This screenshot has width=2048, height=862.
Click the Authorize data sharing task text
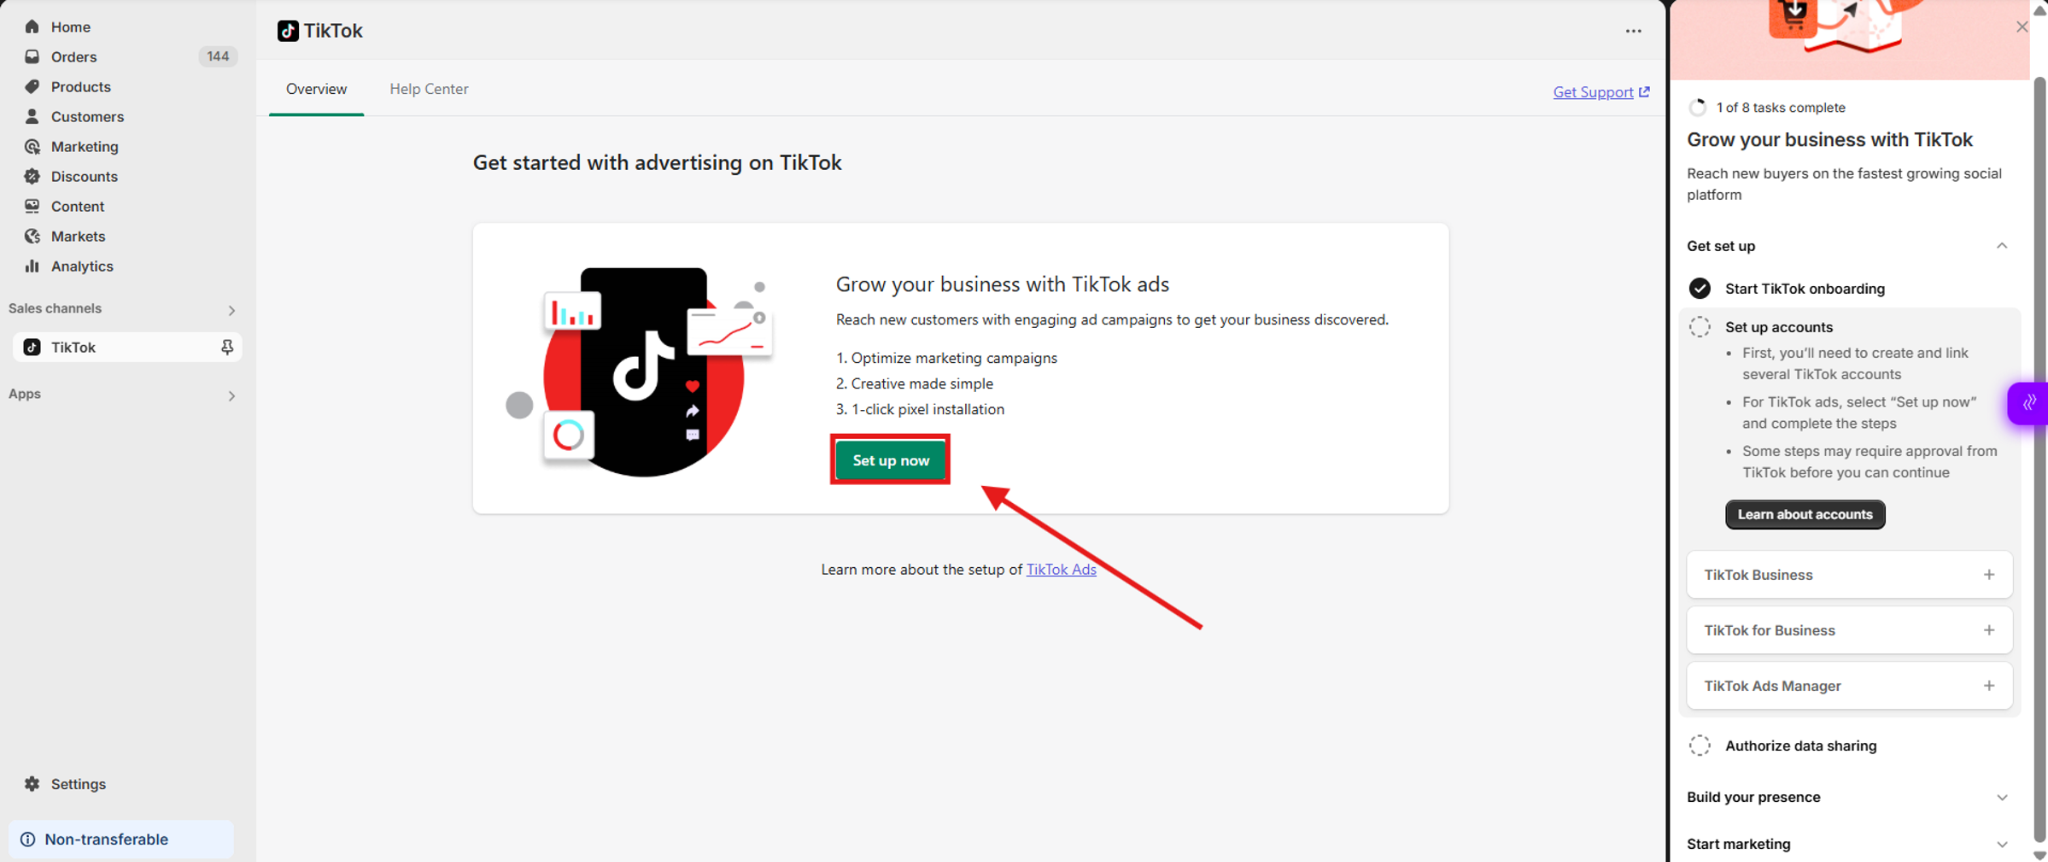(x=1801, y=746)
